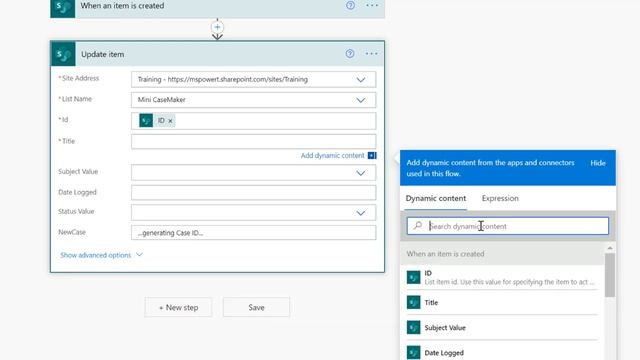Insert a step with the plus connector
This screenshot has height=360, width=640.
pyautogui.click(x=217, y=27)
